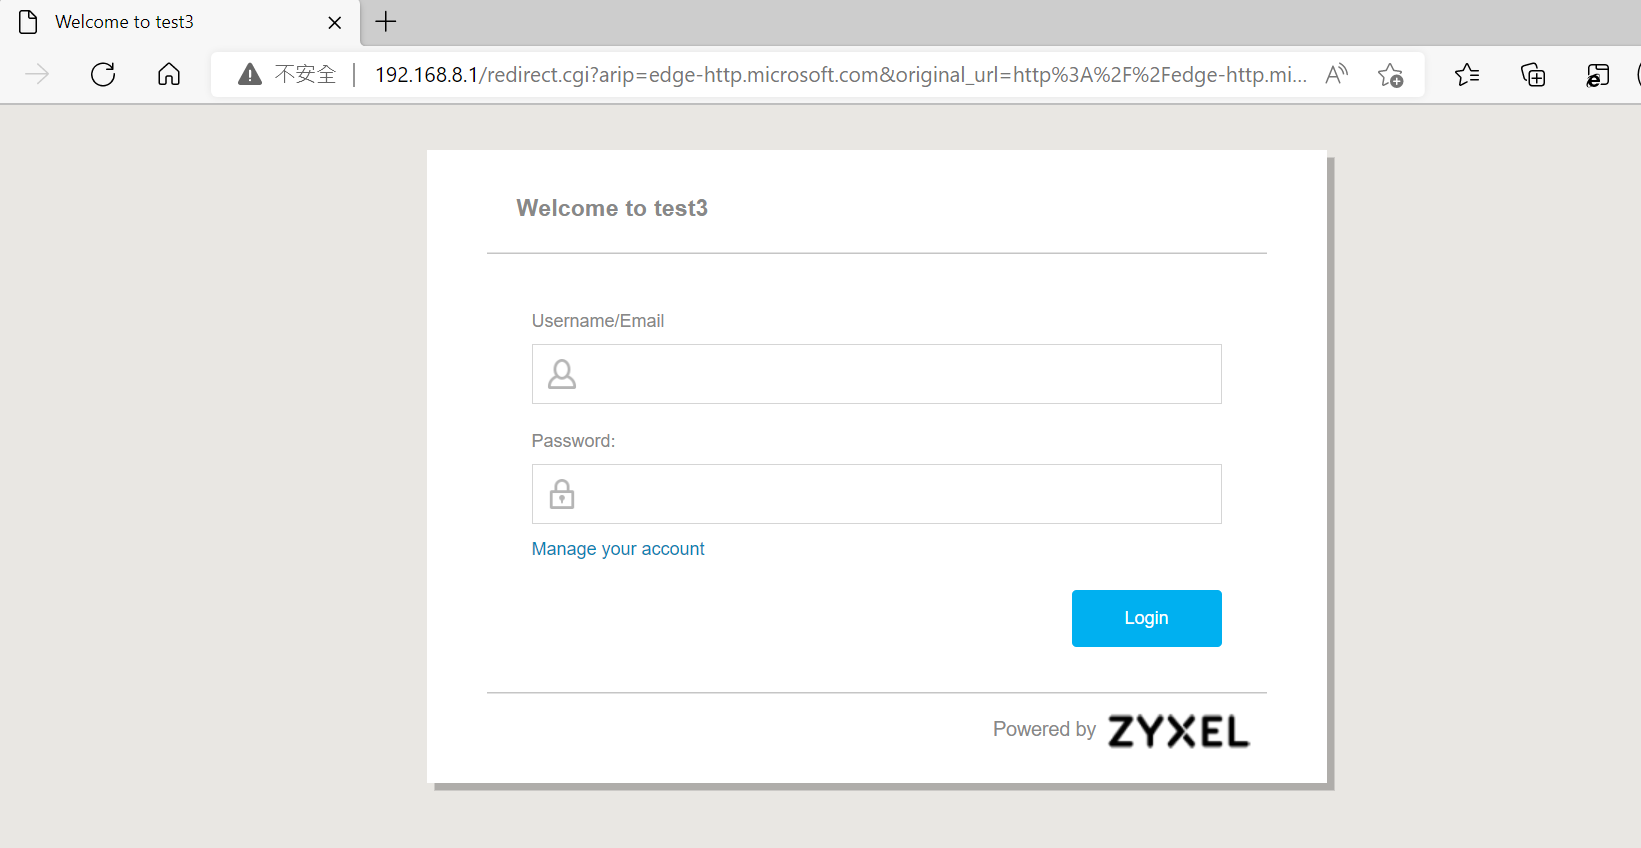This screenshot has width=1641, height=848.
Task: Click the blue Login button
Action: [1146, 618]
